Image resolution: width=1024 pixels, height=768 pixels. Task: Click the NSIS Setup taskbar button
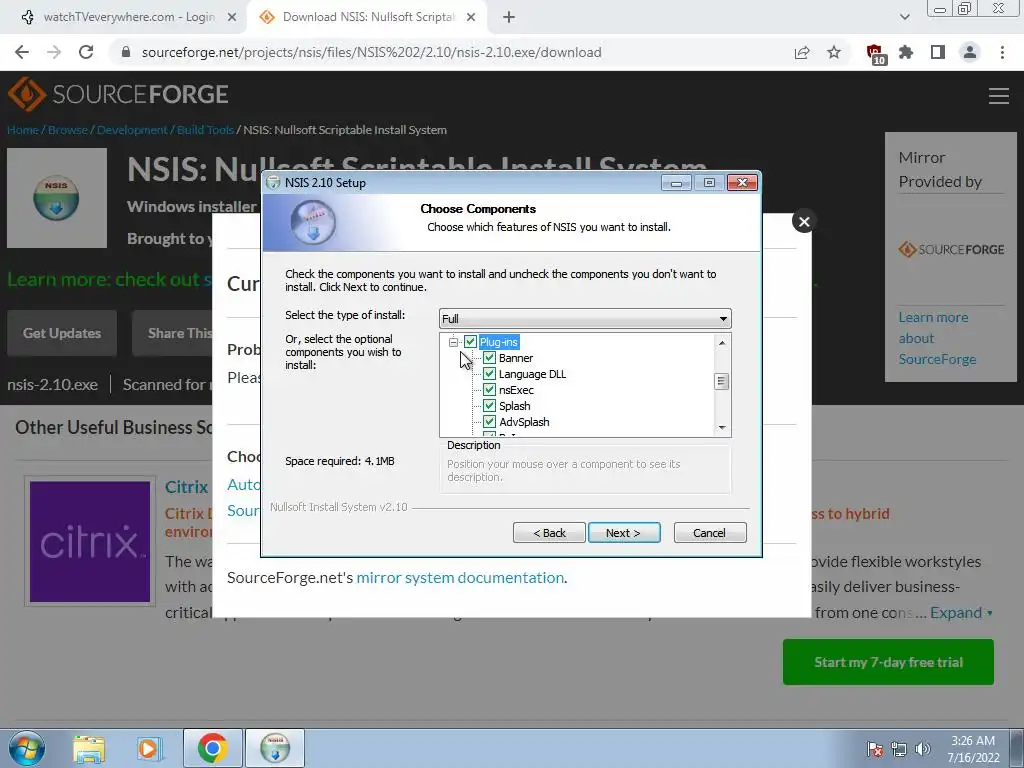275,748
